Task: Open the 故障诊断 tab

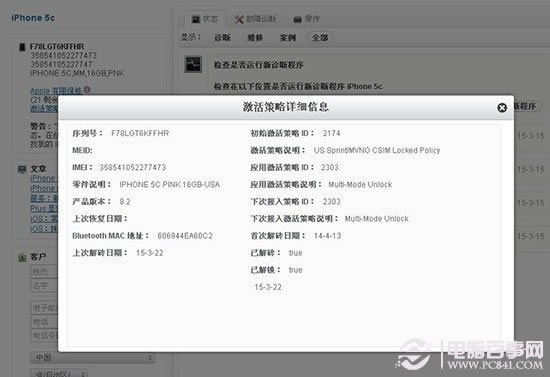Action: pos(255,19)
